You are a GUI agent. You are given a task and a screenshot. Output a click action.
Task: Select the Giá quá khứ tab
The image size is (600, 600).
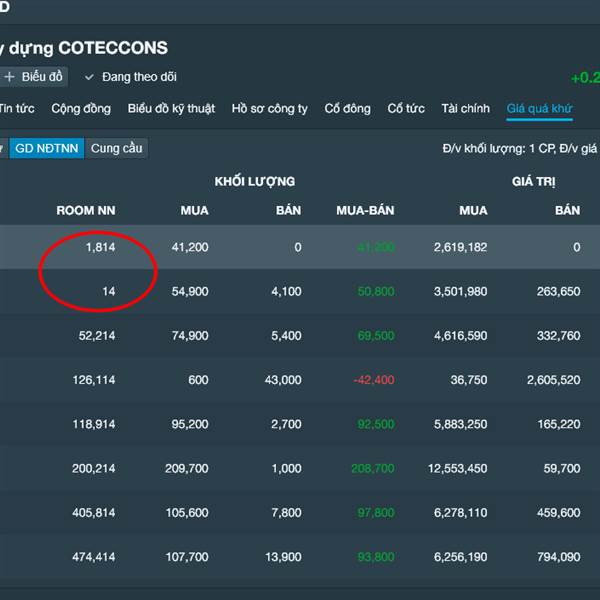[x=540, y=109]
